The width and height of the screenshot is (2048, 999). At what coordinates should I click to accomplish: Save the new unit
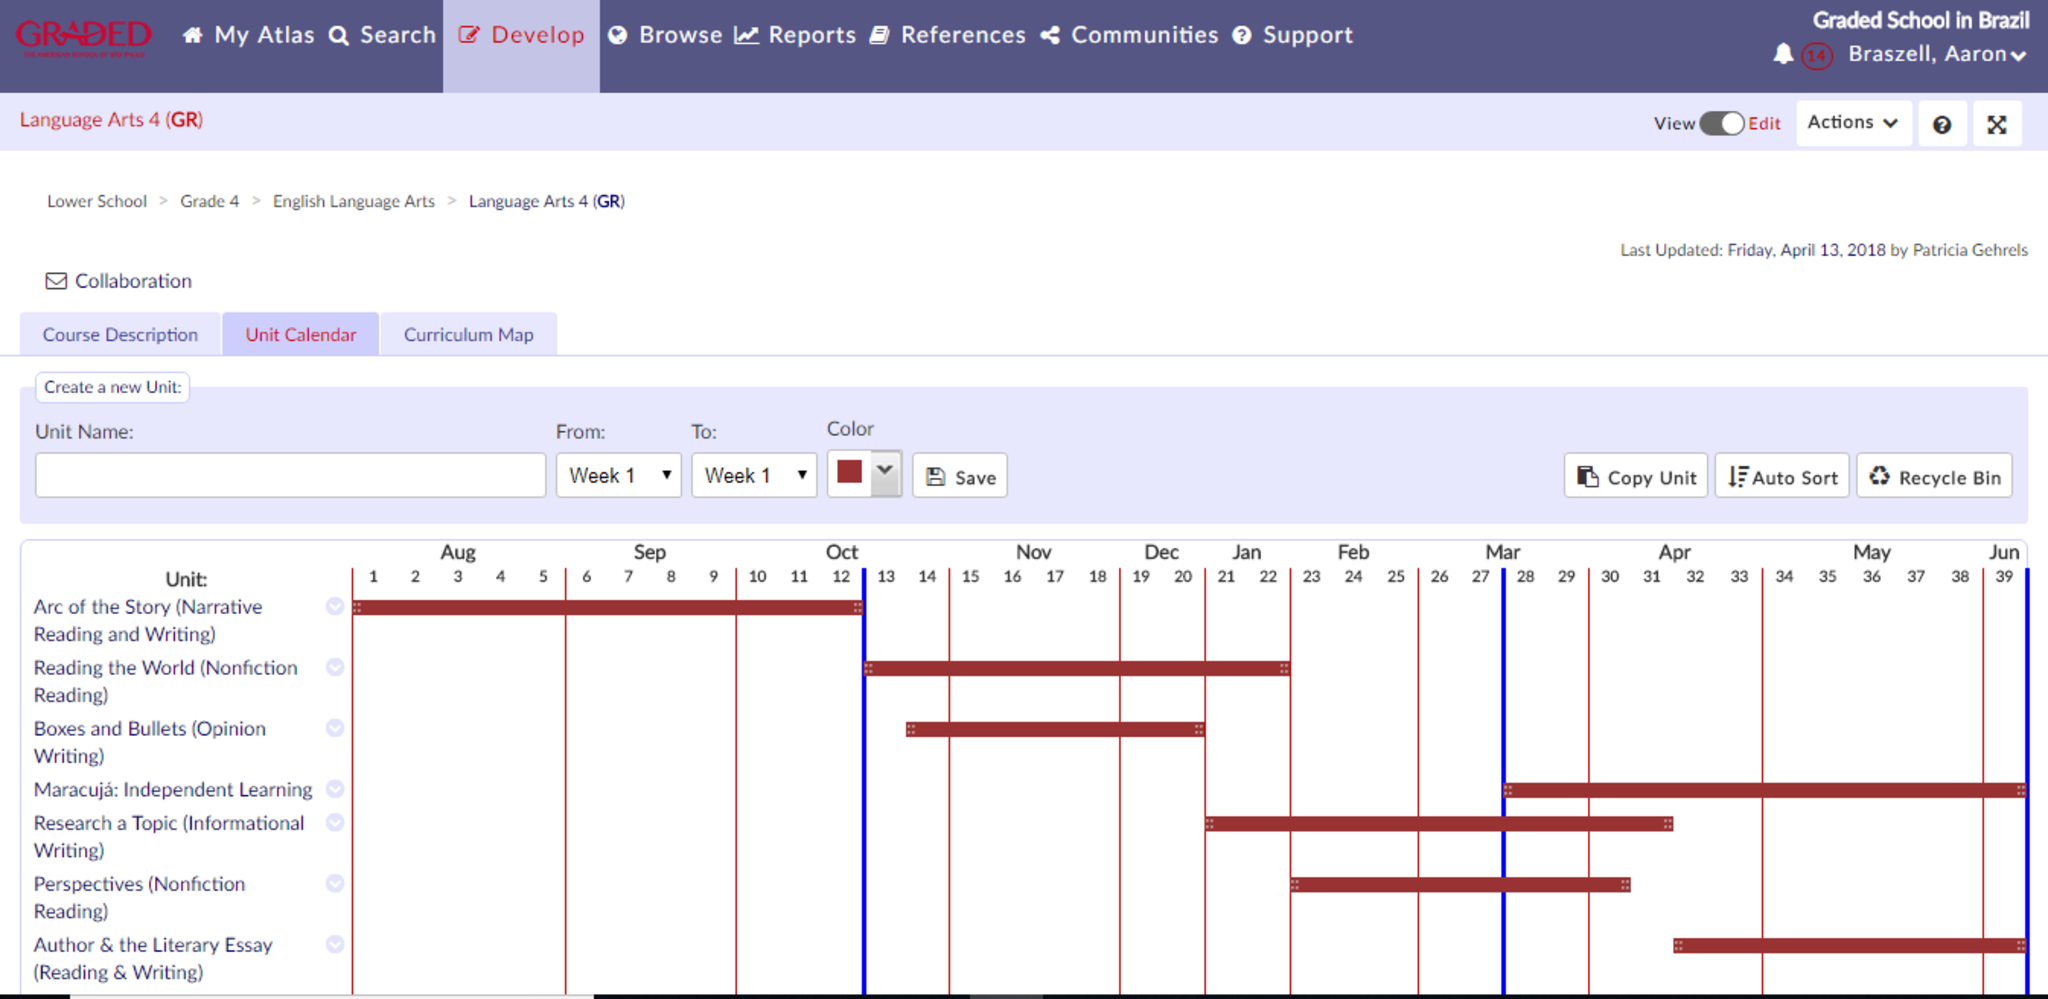tap(960, 477)
